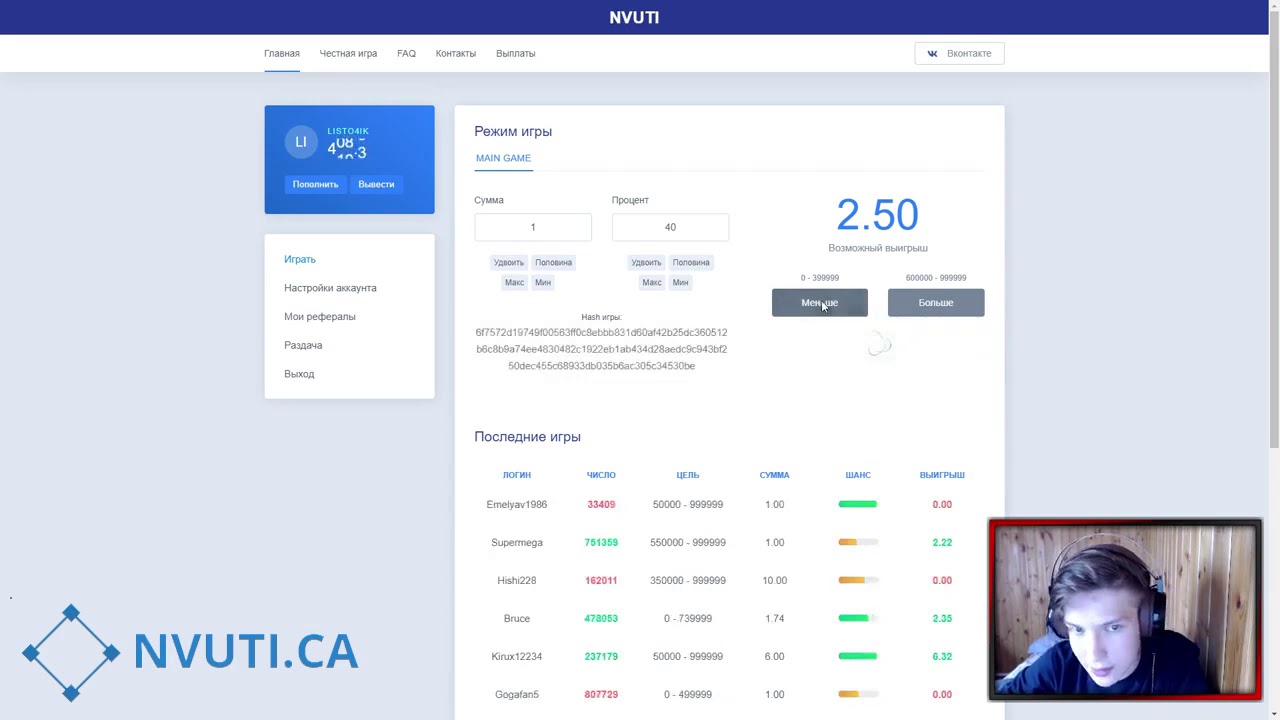The height and width of the screenshot is (720, 1280).
Task: Click the Вконтакте login button
Action: pos(959,54)
